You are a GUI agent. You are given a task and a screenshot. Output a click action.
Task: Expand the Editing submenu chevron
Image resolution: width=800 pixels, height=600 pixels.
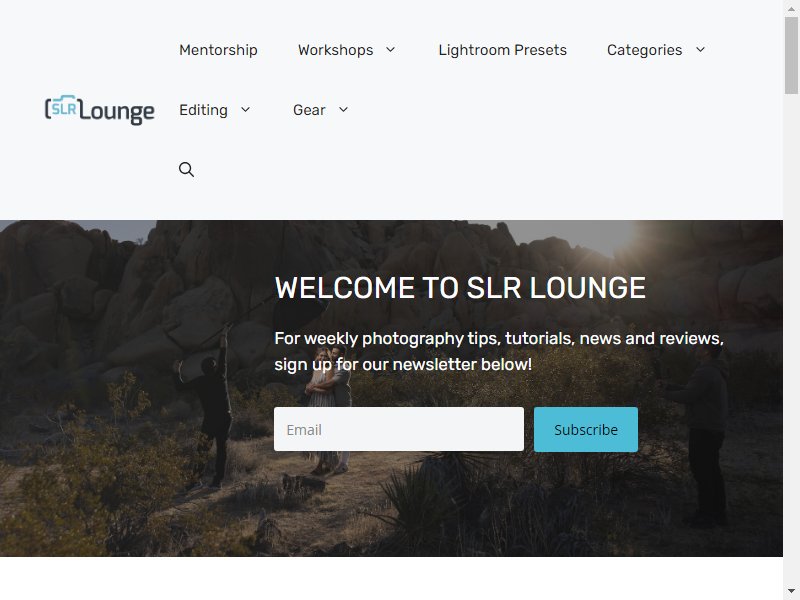click(245, 110)
